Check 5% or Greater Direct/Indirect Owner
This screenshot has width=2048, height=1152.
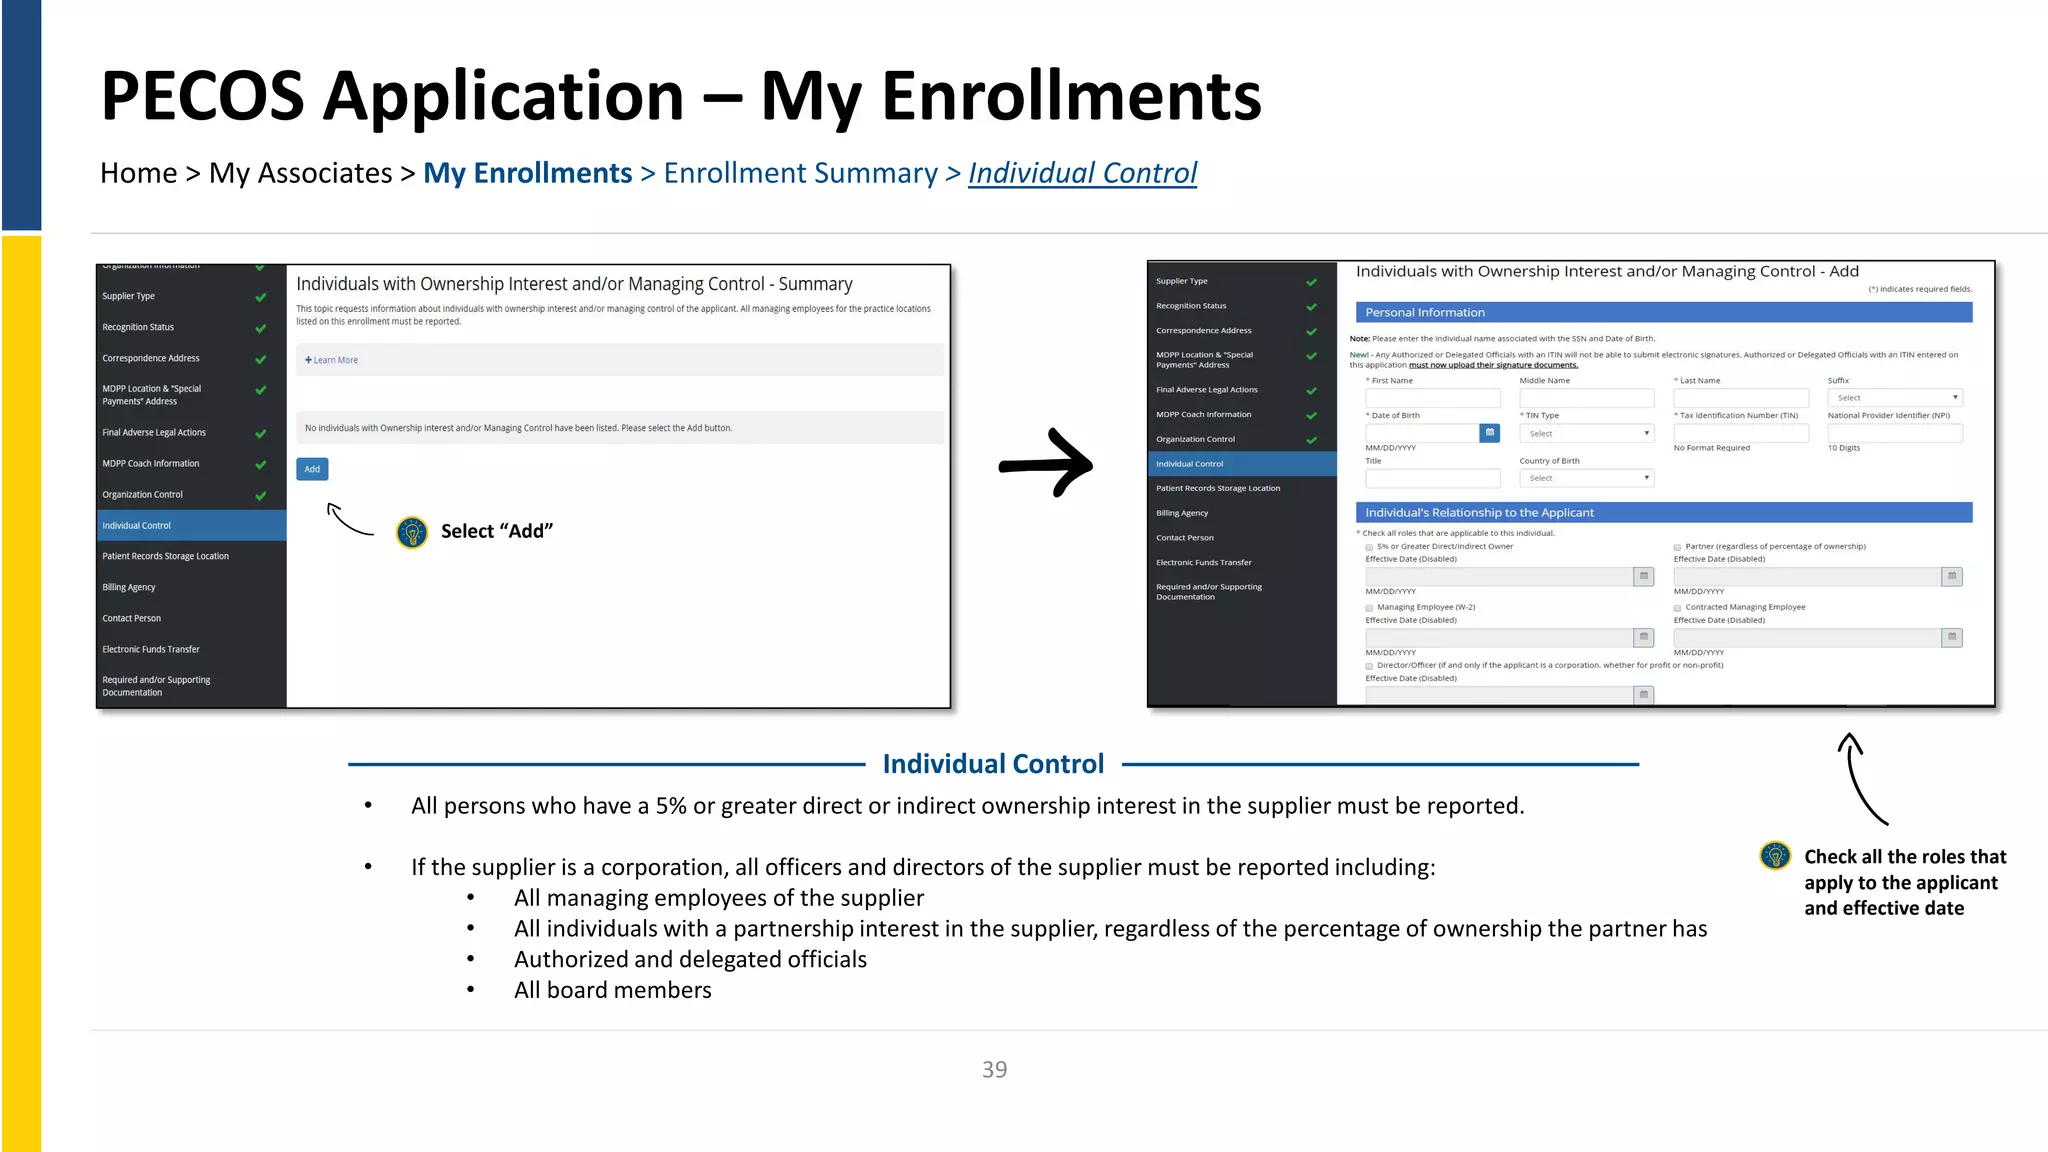click(x=1369, y=547)
